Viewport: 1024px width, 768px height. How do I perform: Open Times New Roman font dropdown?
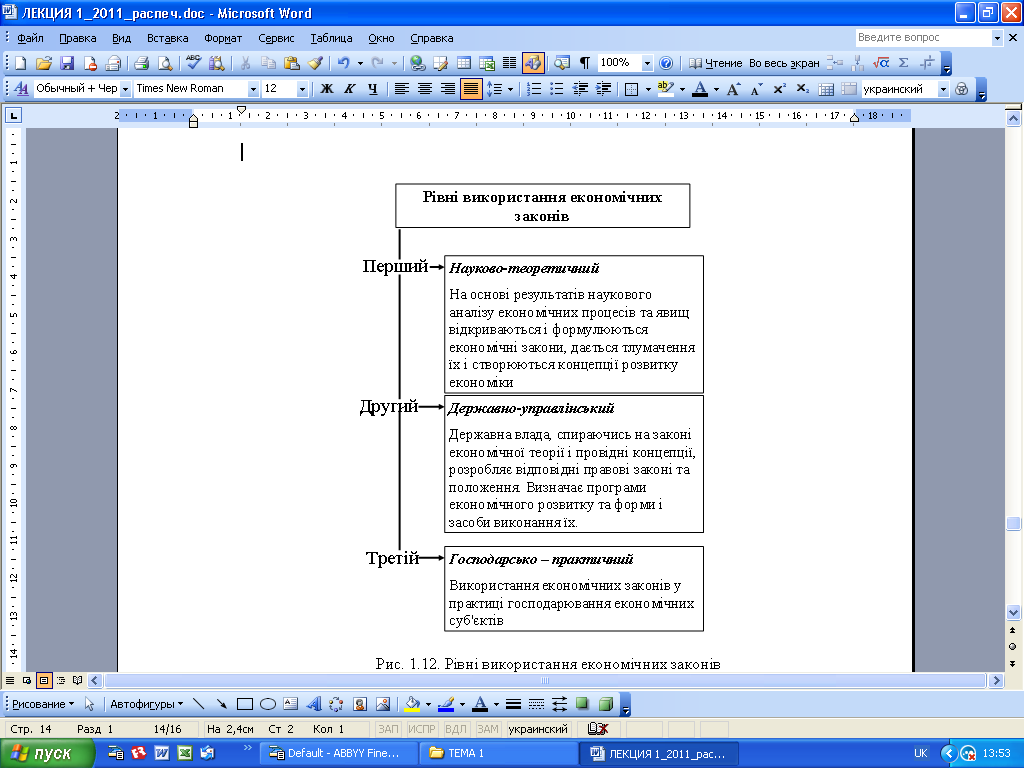(253, 89)
